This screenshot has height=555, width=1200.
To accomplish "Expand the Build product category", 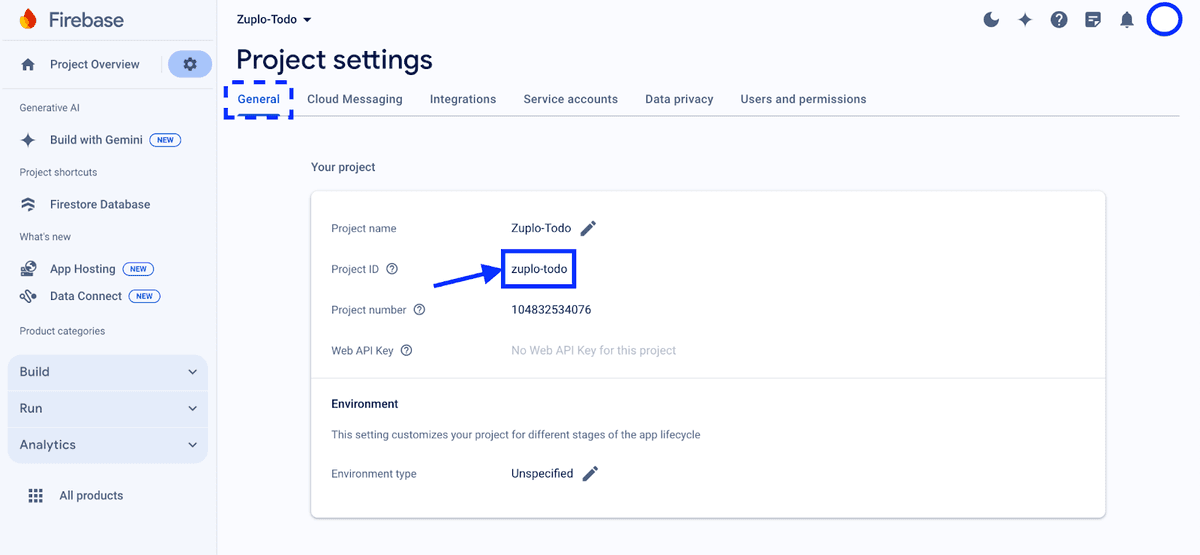I will [x=107, y=372].
